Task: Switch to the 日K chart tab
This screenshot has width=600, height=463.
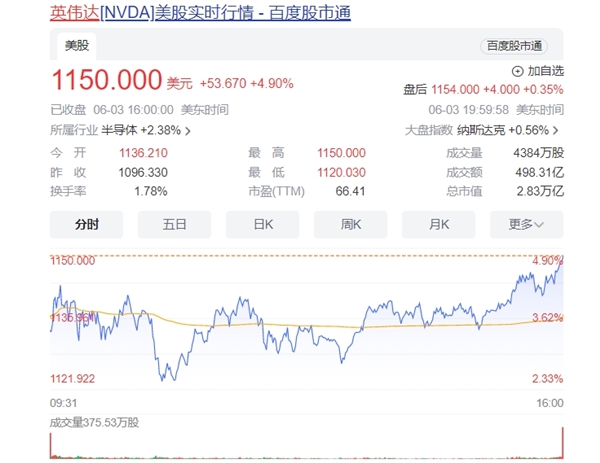Action: click(x=262, y=224)
